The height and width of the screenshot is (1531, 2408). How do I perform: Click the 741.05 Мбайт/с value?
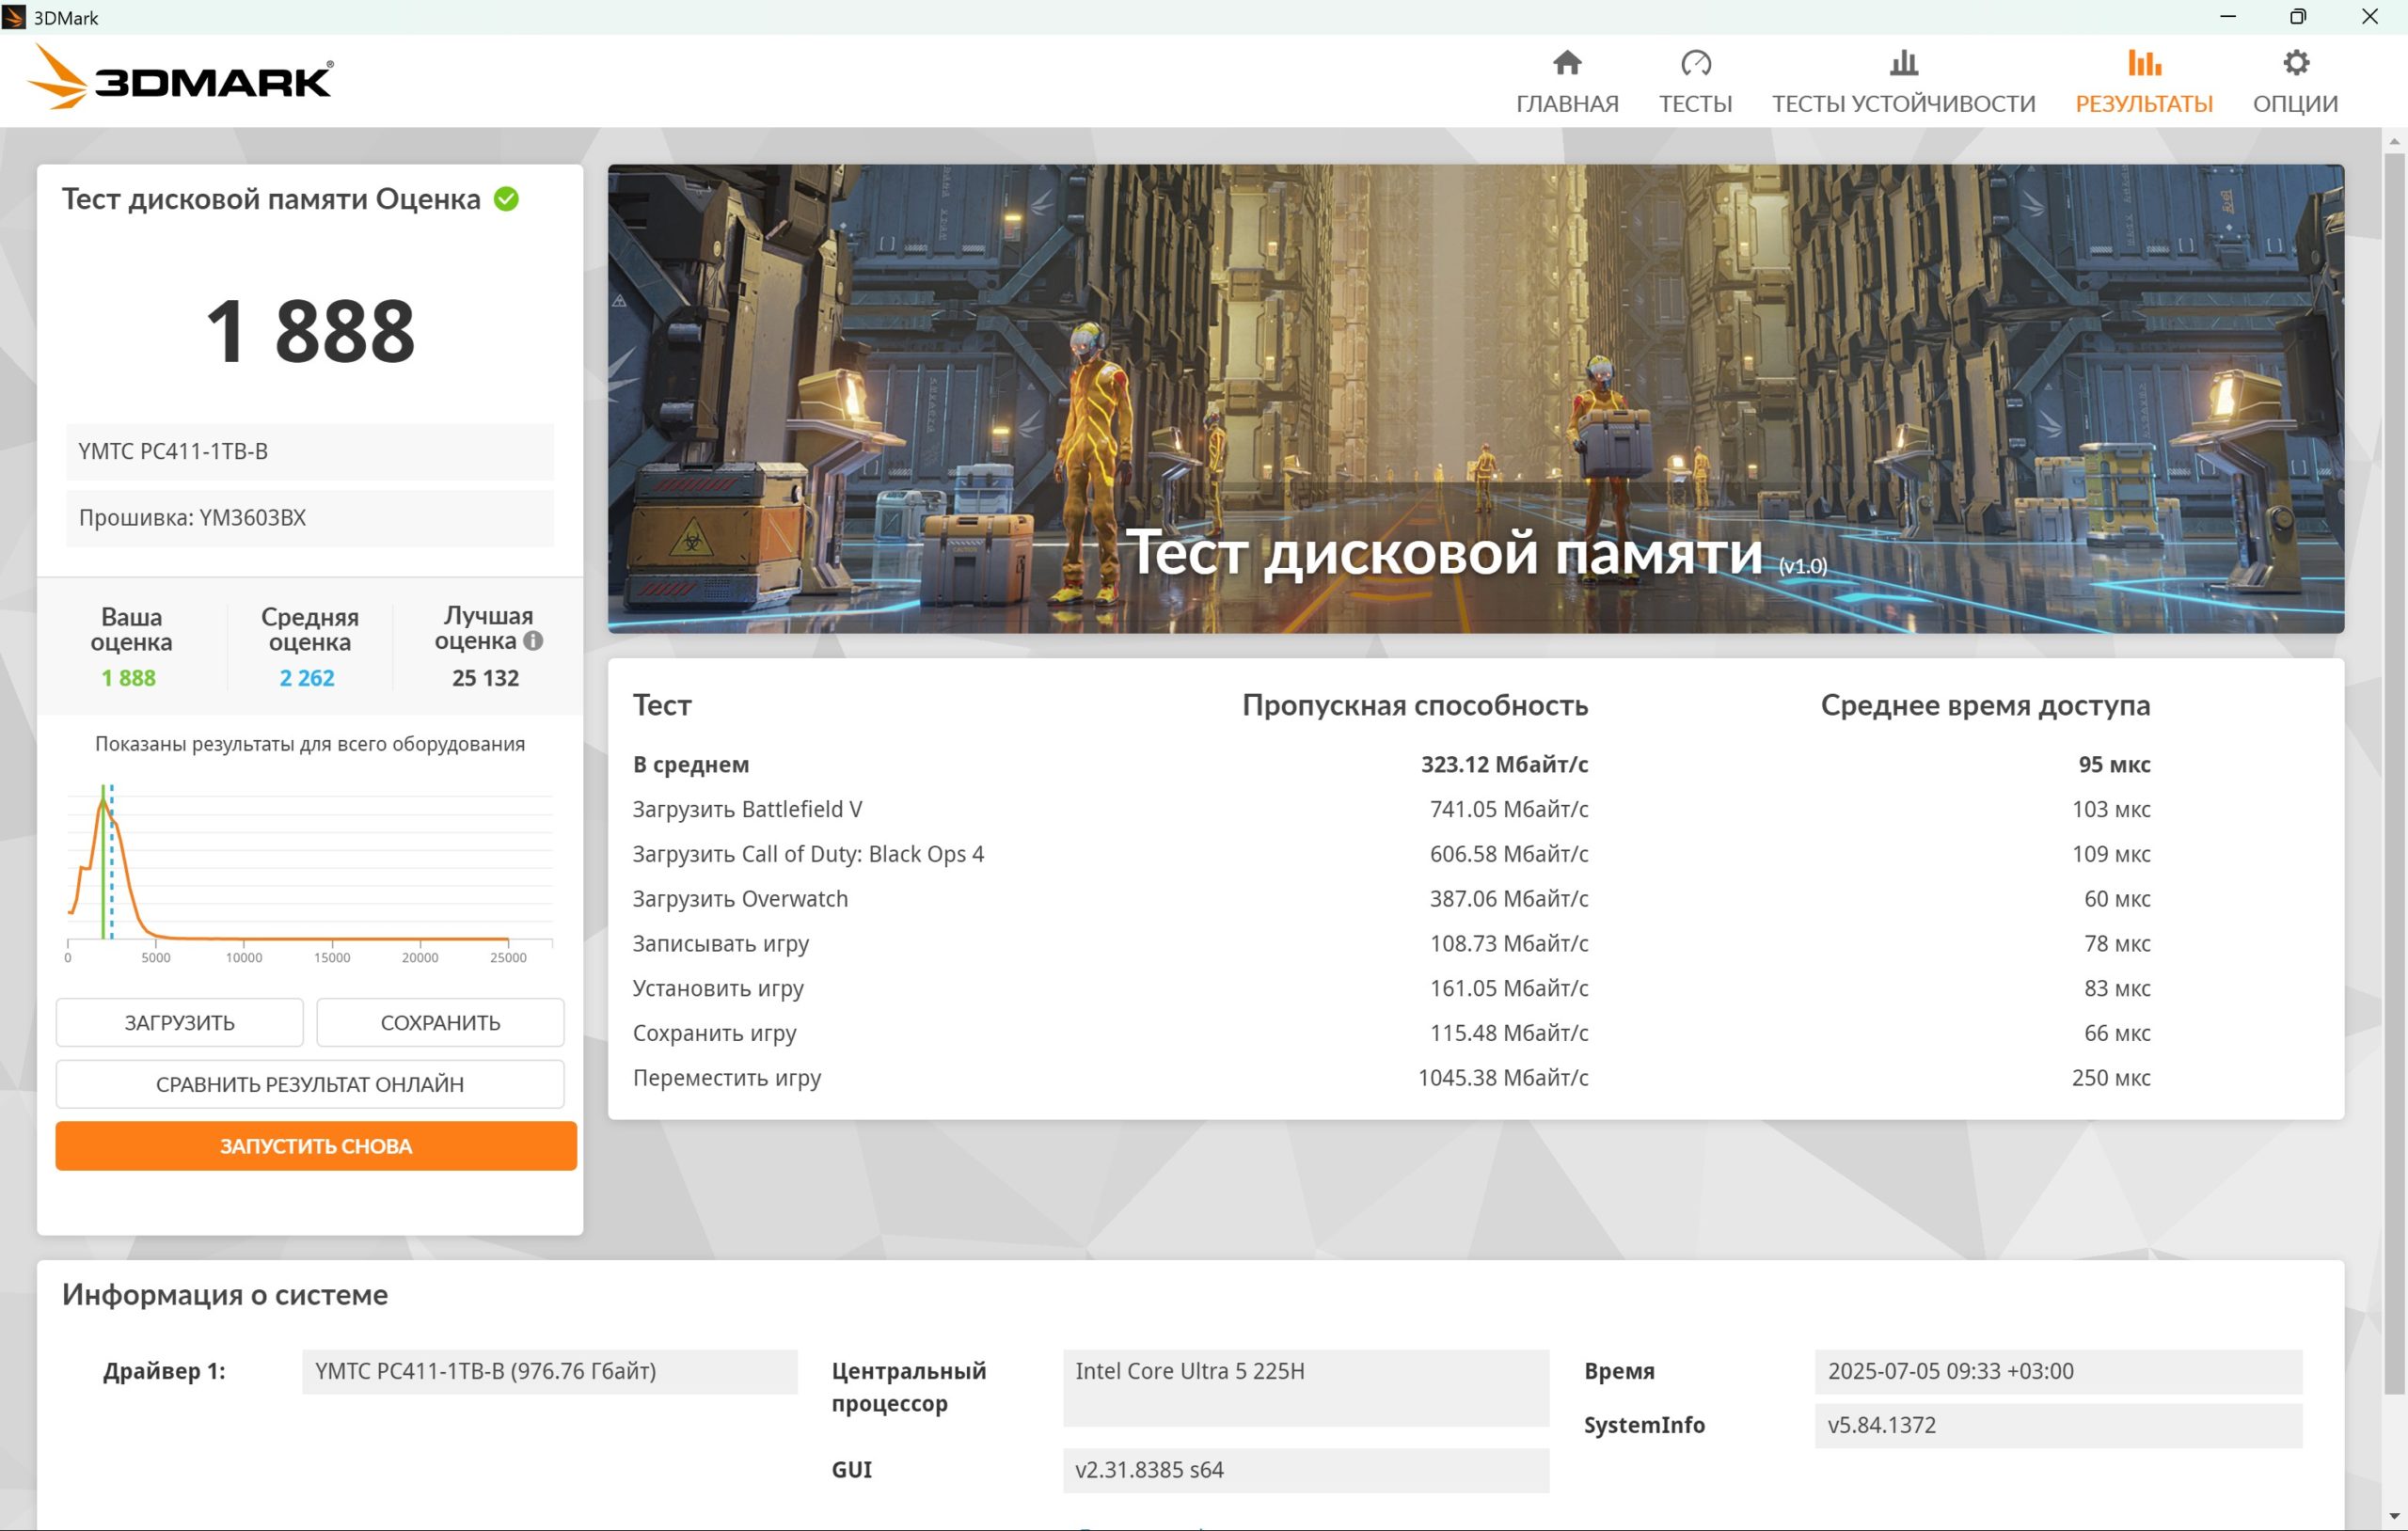pos(1509,809)
